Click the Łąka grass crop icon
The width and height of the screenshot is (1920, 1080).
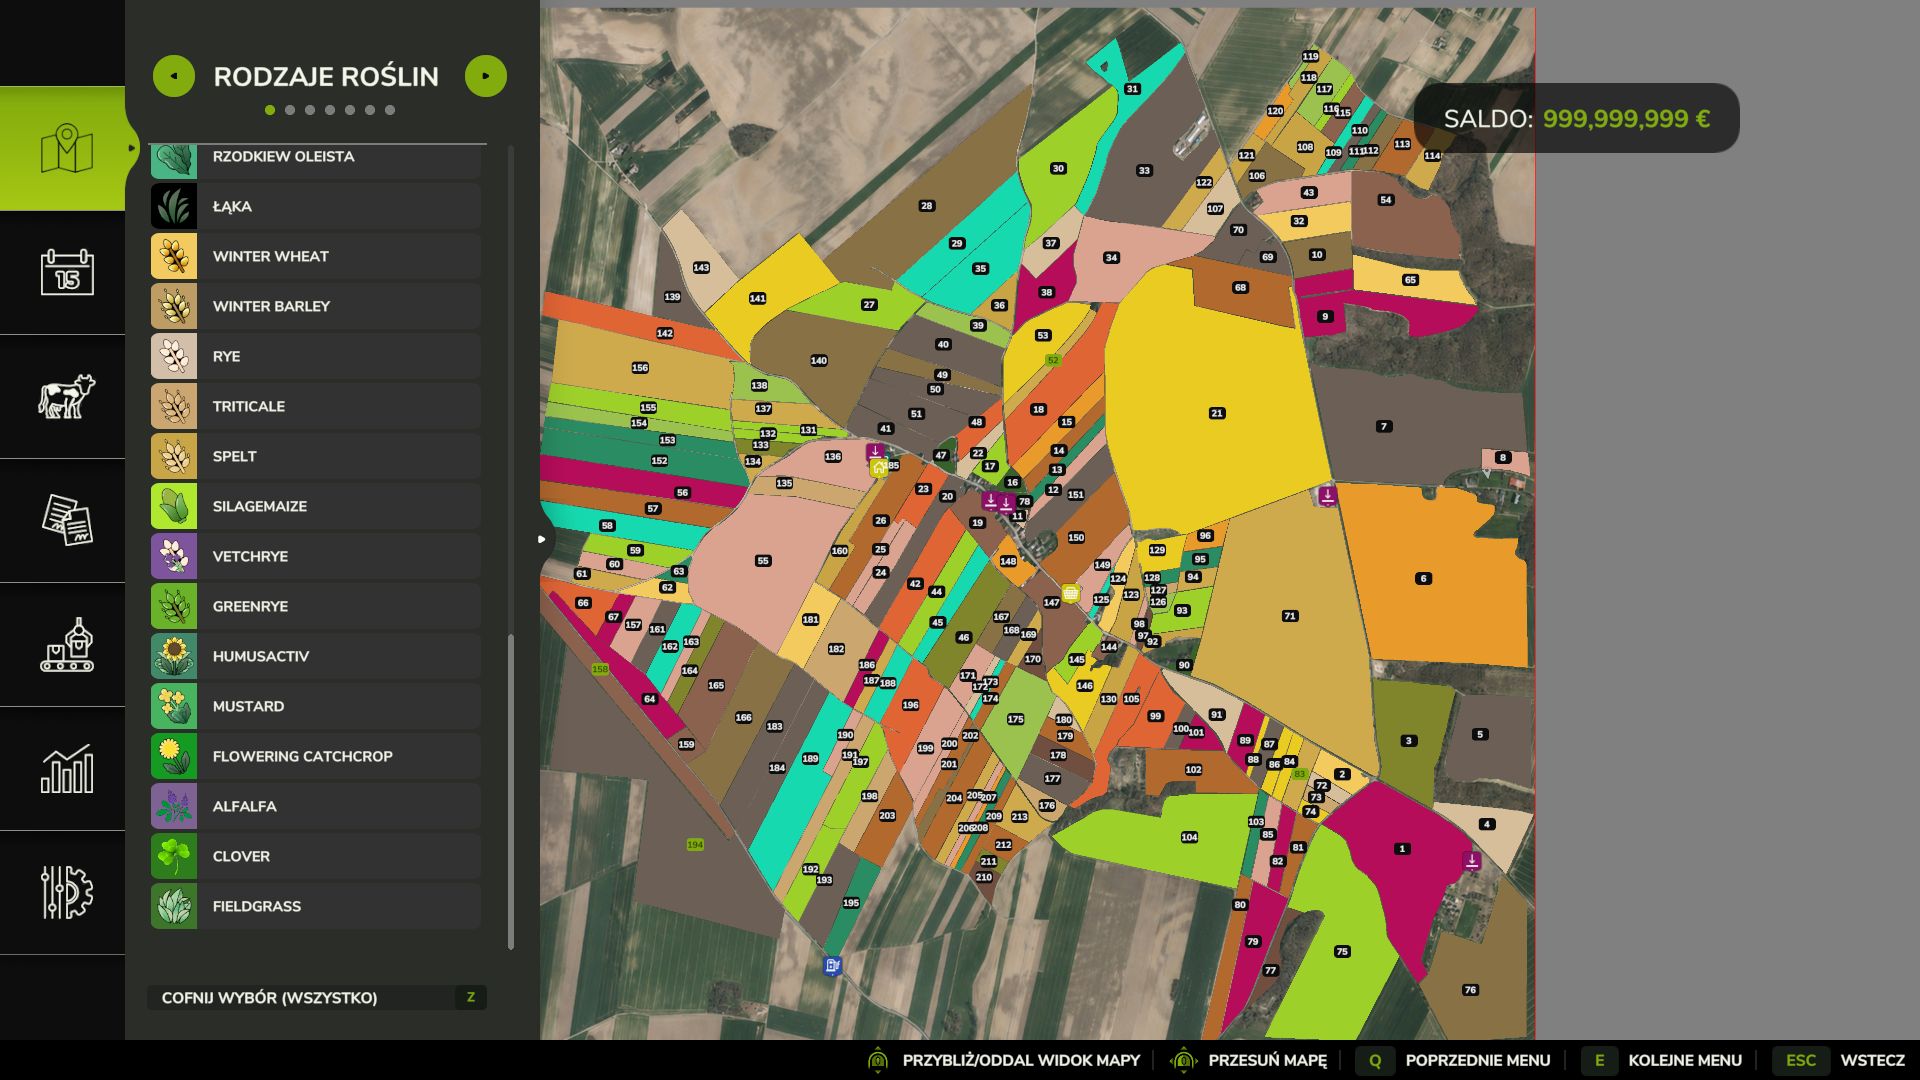tap(174, 206)
